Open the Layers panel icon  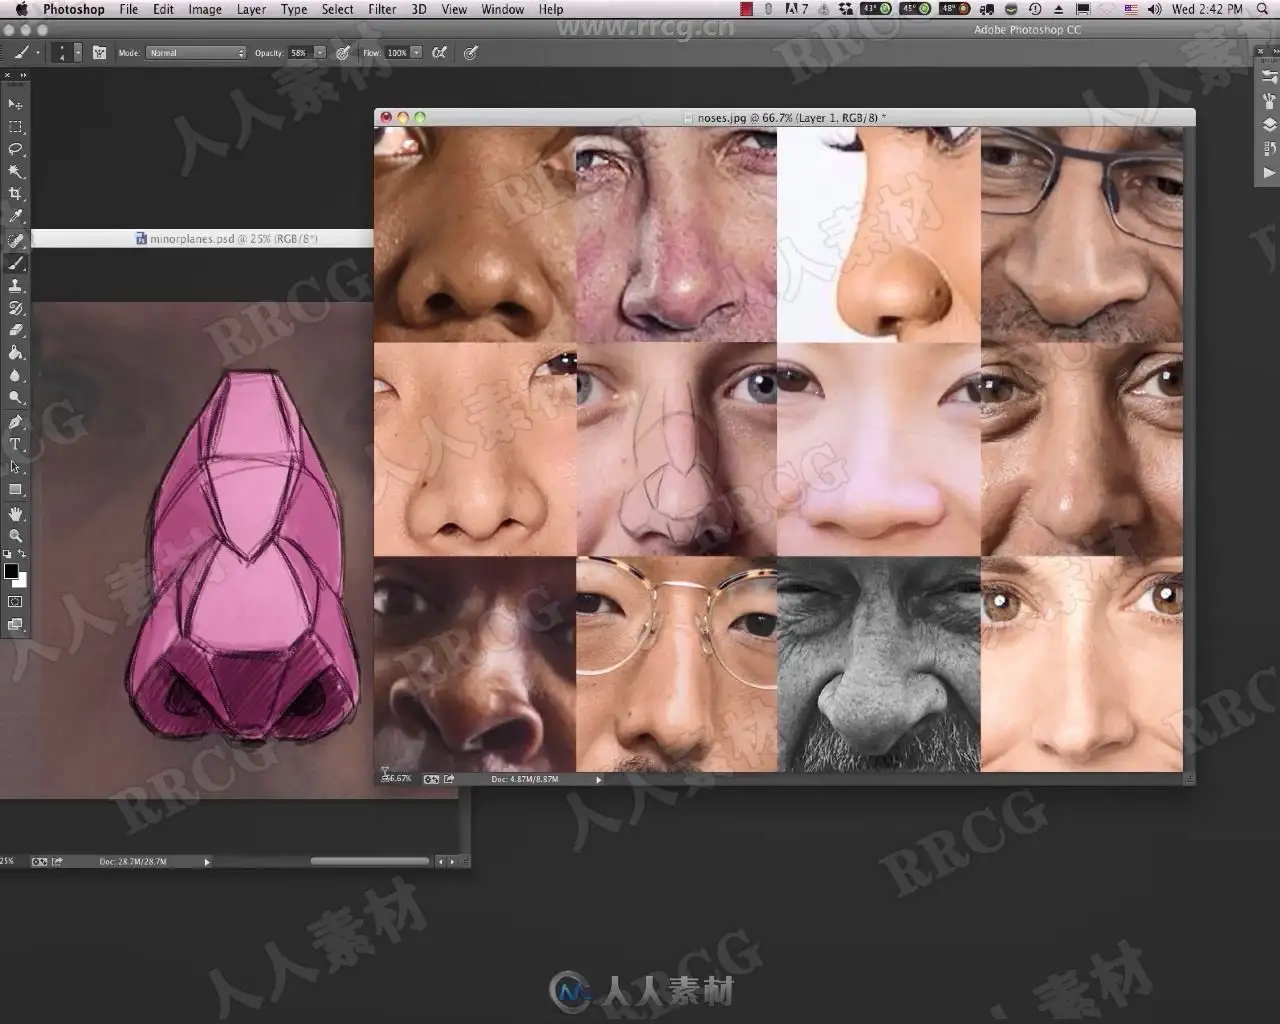[x=1269, y=125]
